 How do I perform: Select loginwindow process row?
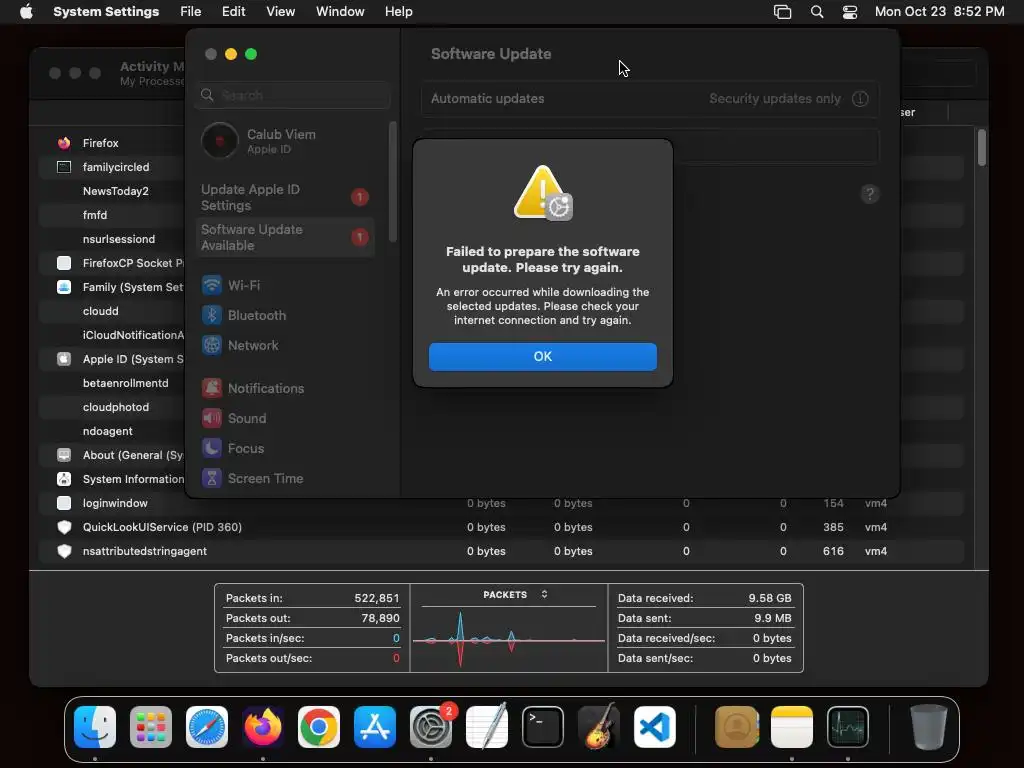click(501, 504)
